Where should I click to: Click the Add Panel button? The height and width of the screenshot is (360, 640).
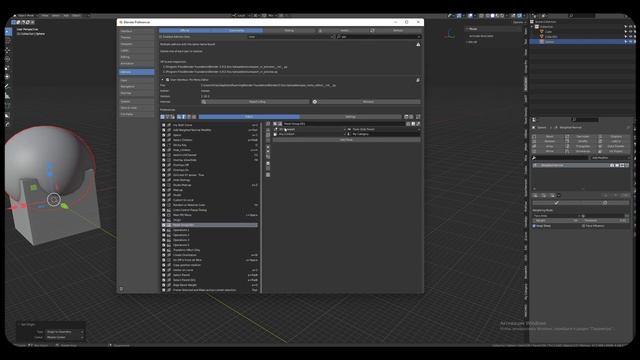click(347, 140)
